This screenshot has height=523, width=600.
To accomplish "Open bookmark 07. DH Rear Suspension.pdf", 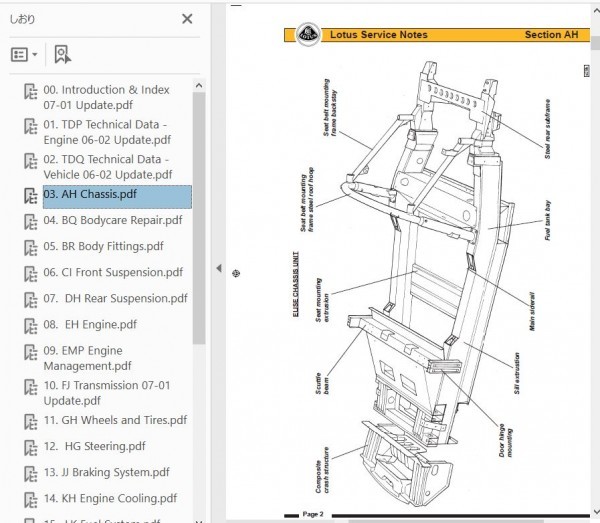I will click(116, 298).
